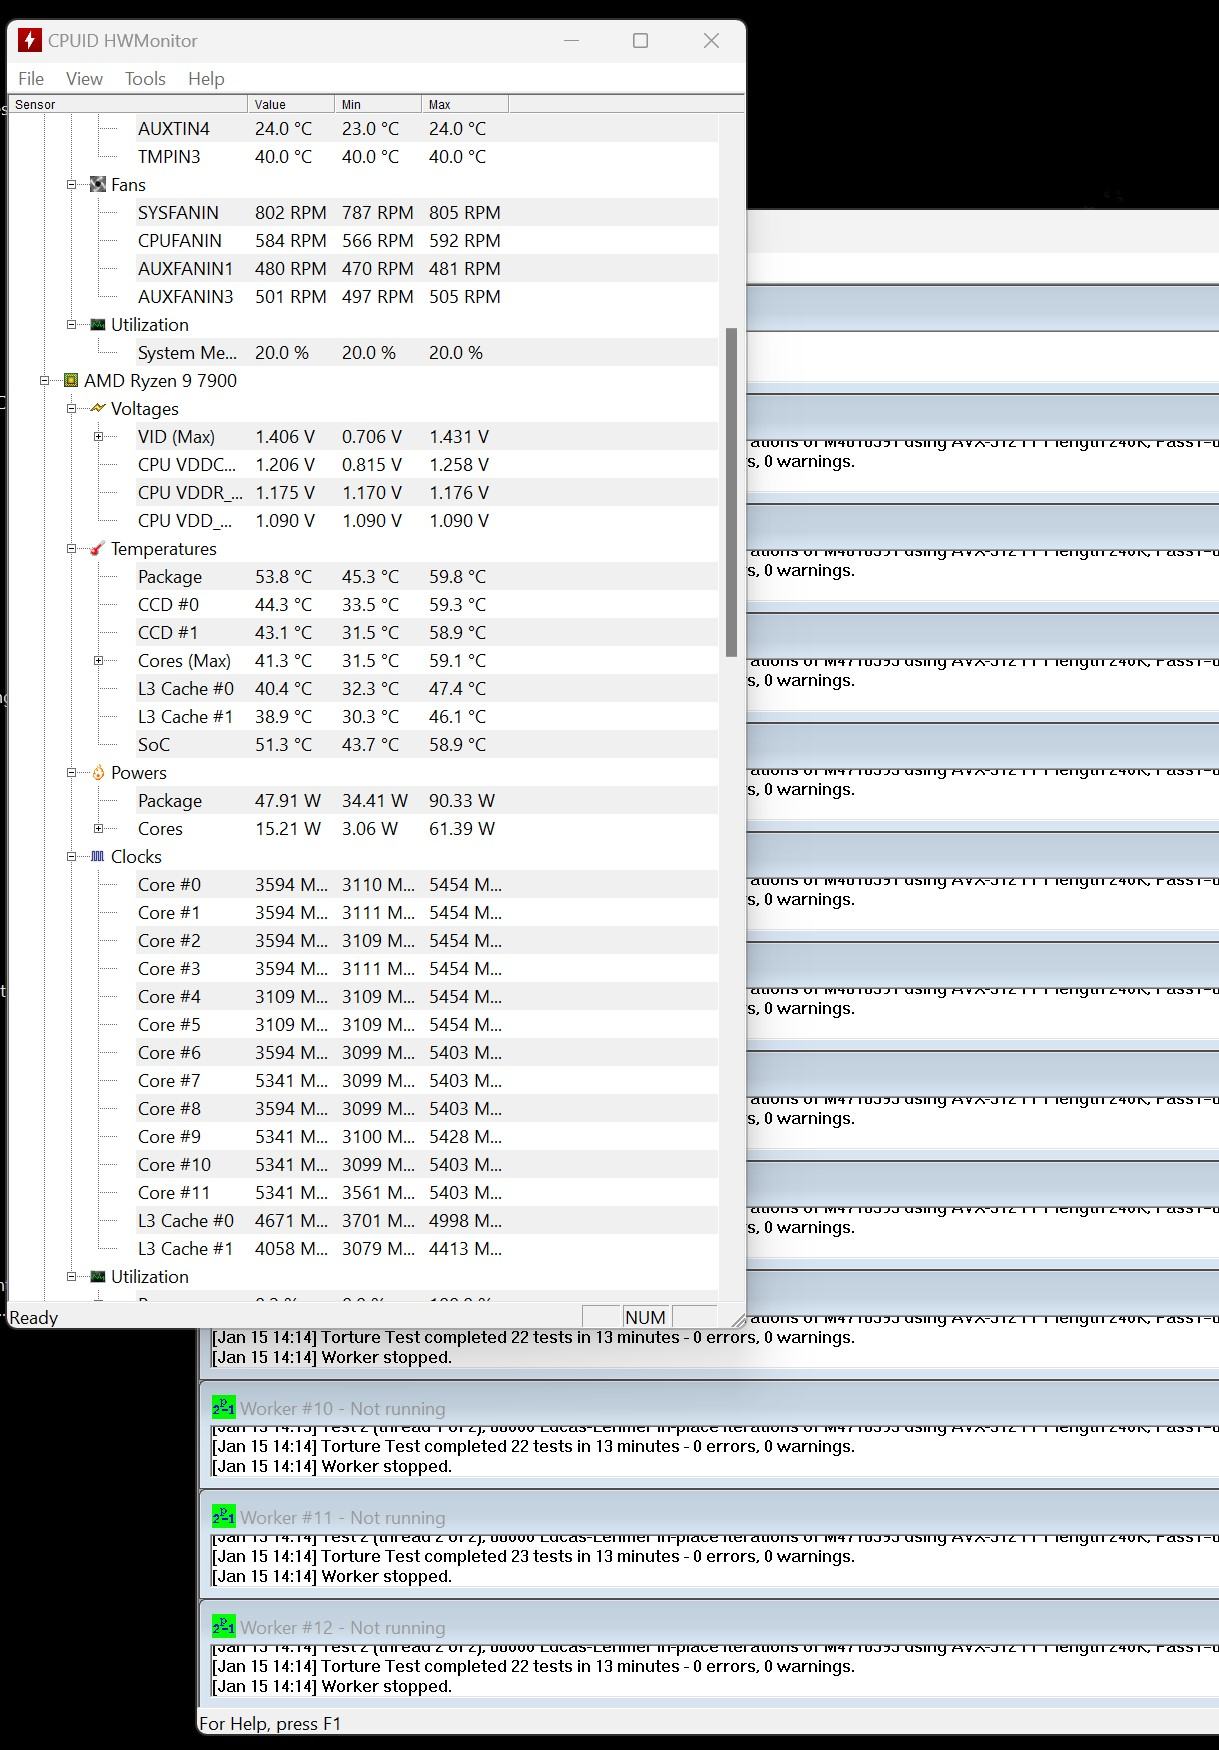Click the NUM status bar indicator
1219x1750 pixels.
coord(645,1317)
